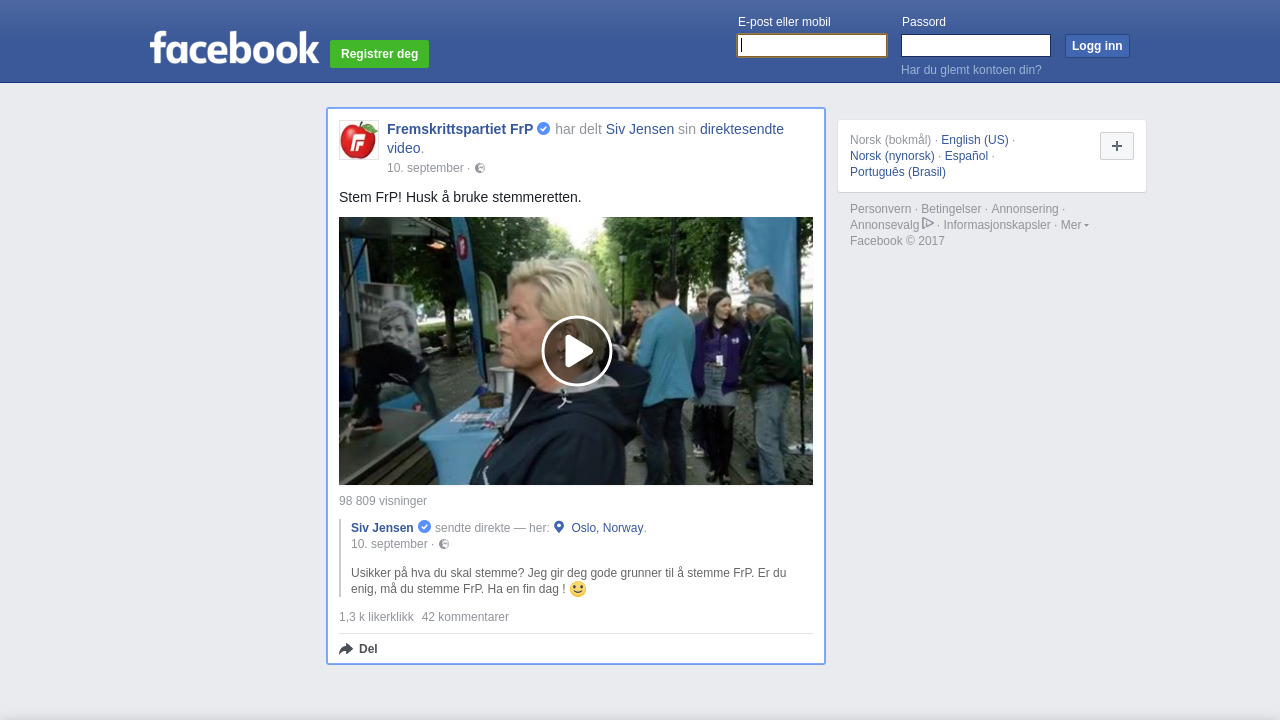Click the Annonsevalg AdChoices triangle icon
Viewport: 1280px width, 720px height.
[928, 224]
